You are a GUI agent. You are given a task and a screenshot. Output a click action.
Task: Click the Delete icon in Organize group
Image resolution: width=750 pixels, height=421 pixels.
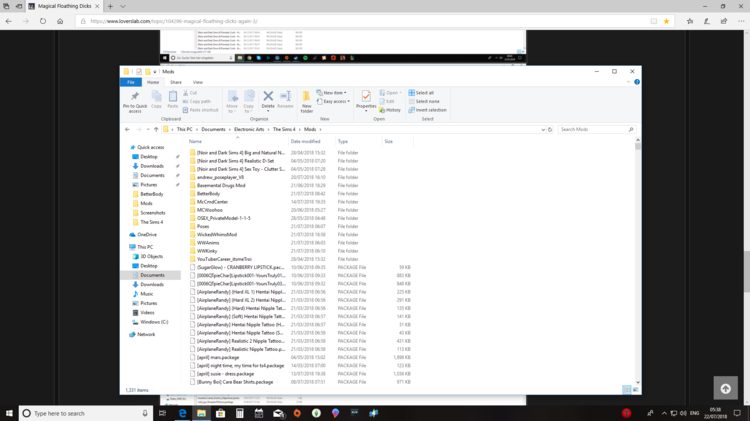click(x=268, y=100)
